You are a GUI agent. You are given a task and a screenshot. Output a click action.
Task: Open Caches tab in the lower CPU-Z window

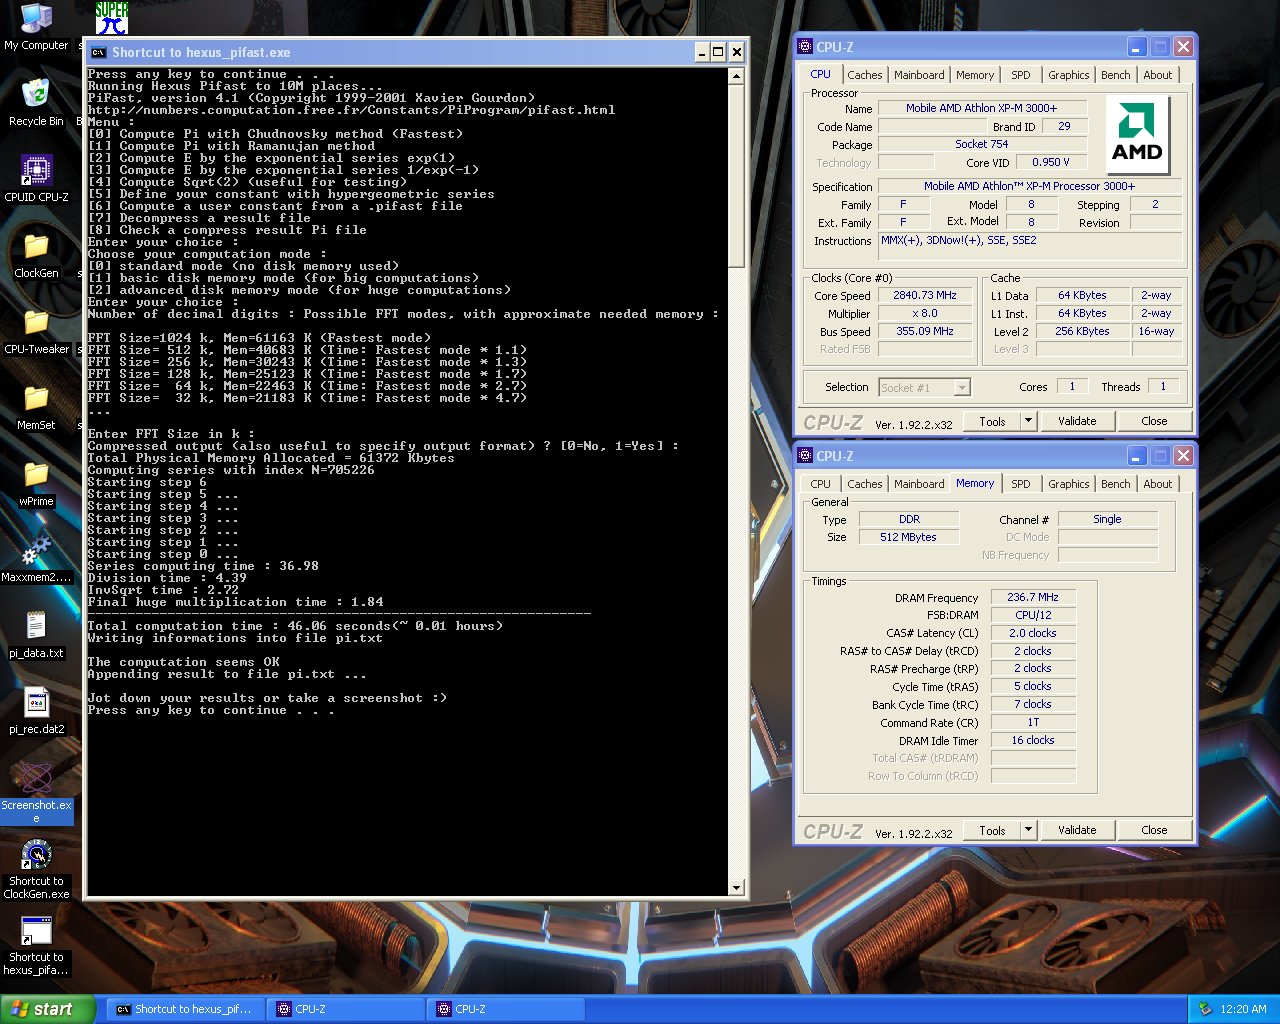[x=865, y=484]
